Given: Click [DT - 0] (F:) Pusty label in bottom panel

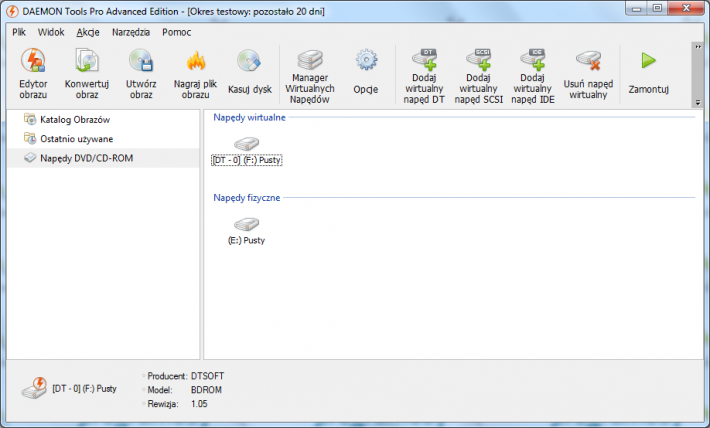Looking at the screenshot, I should [x=85, y=389].
